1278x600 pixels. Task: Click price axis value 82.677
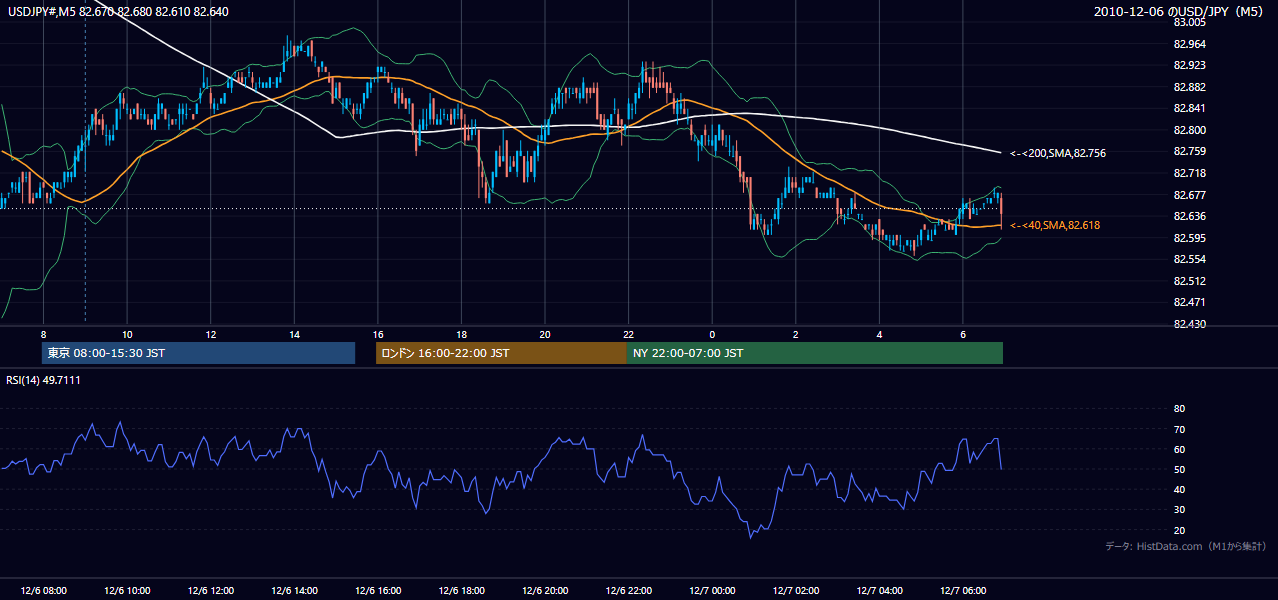[1189, 195]
